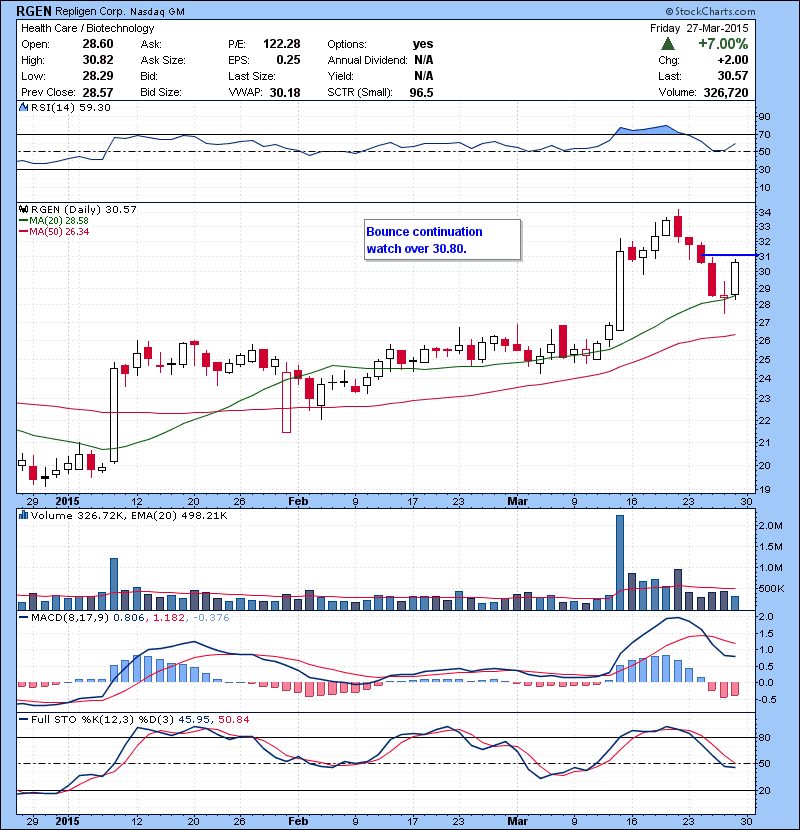Screen dimensions: 800x830
Task: Click the green MA(20) legend line
Action: tap(23, 221)
